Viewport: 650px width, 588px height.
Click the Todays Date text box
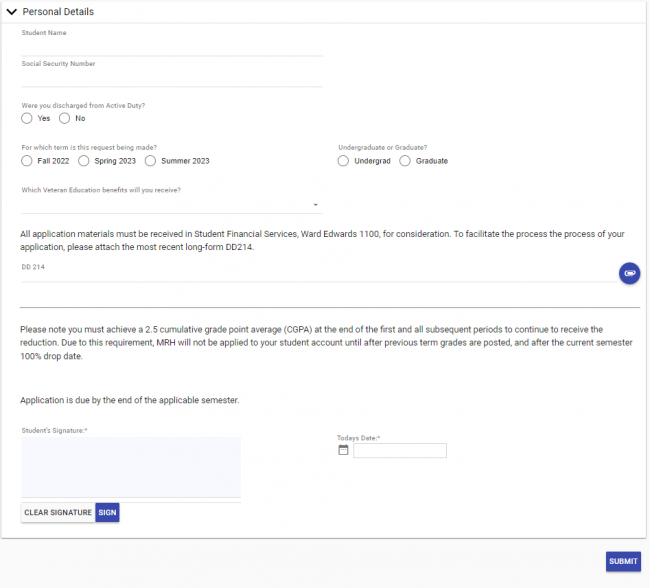click(x=400, y=451)
